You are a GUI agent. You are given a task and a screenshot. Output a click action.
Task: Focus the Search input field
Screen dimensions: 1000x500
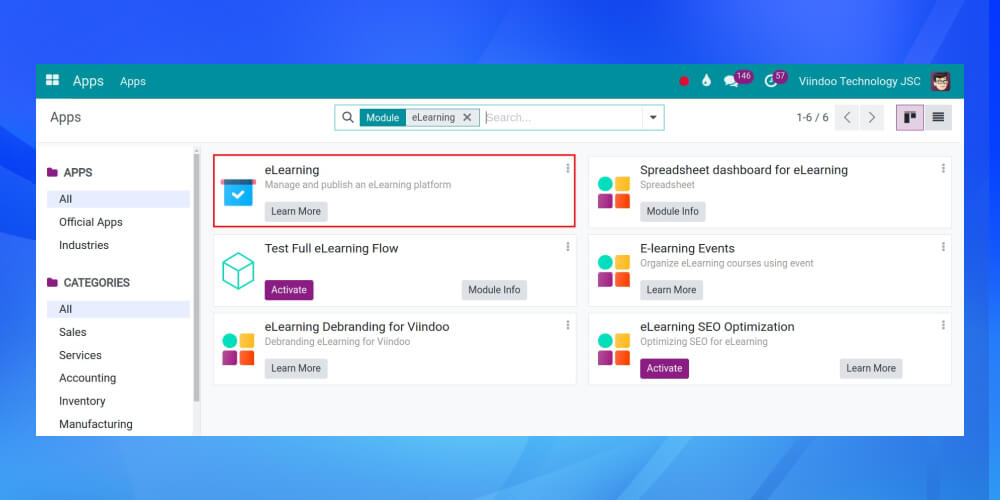(562, 117)
